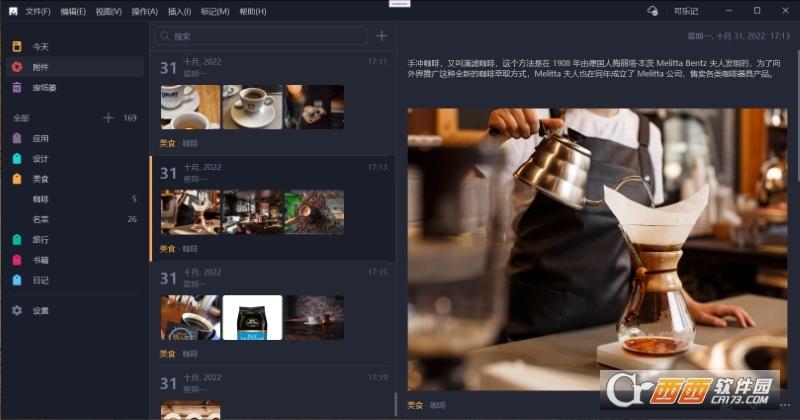Click the cyan 设计 tag icon
This screenshot has height=420, width=800.
tap(17, 159)
